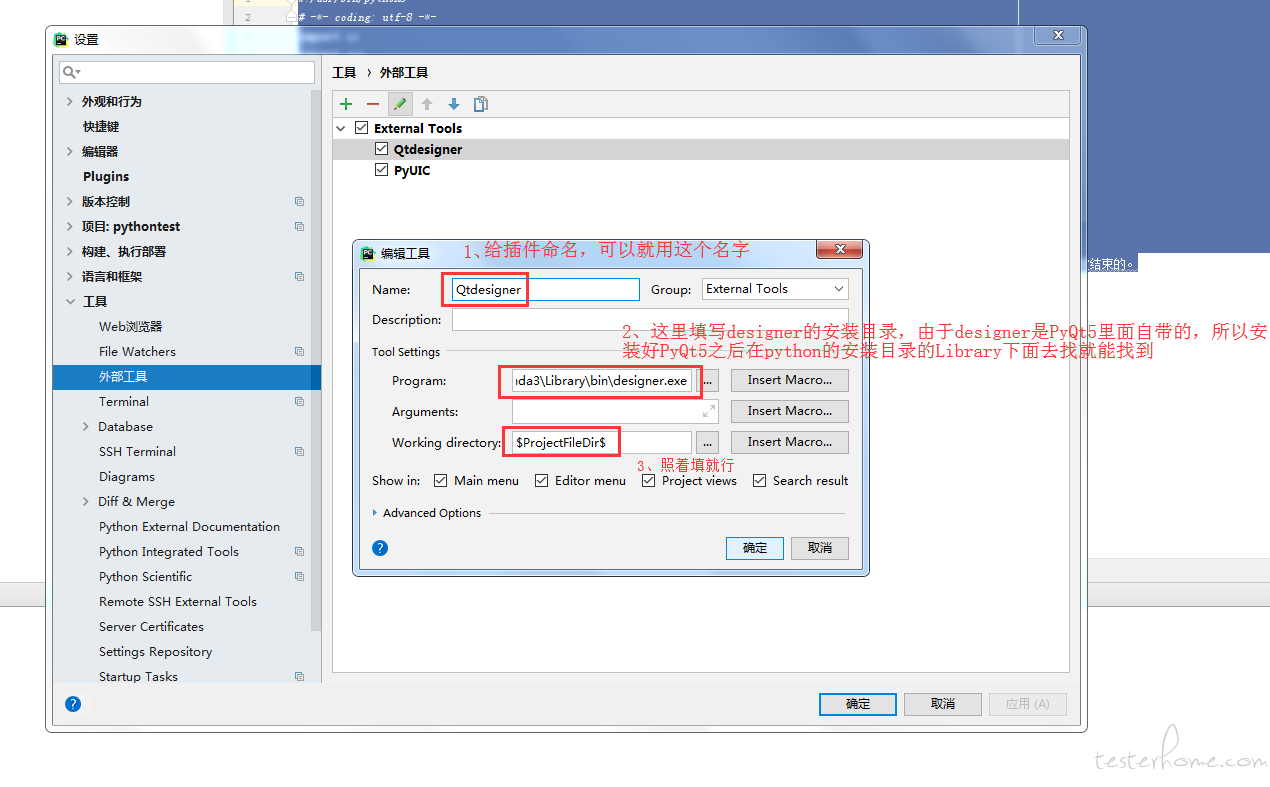
Task: Select Plugins in settings tree
Action: pyautogui.click(x=106, y=176)
